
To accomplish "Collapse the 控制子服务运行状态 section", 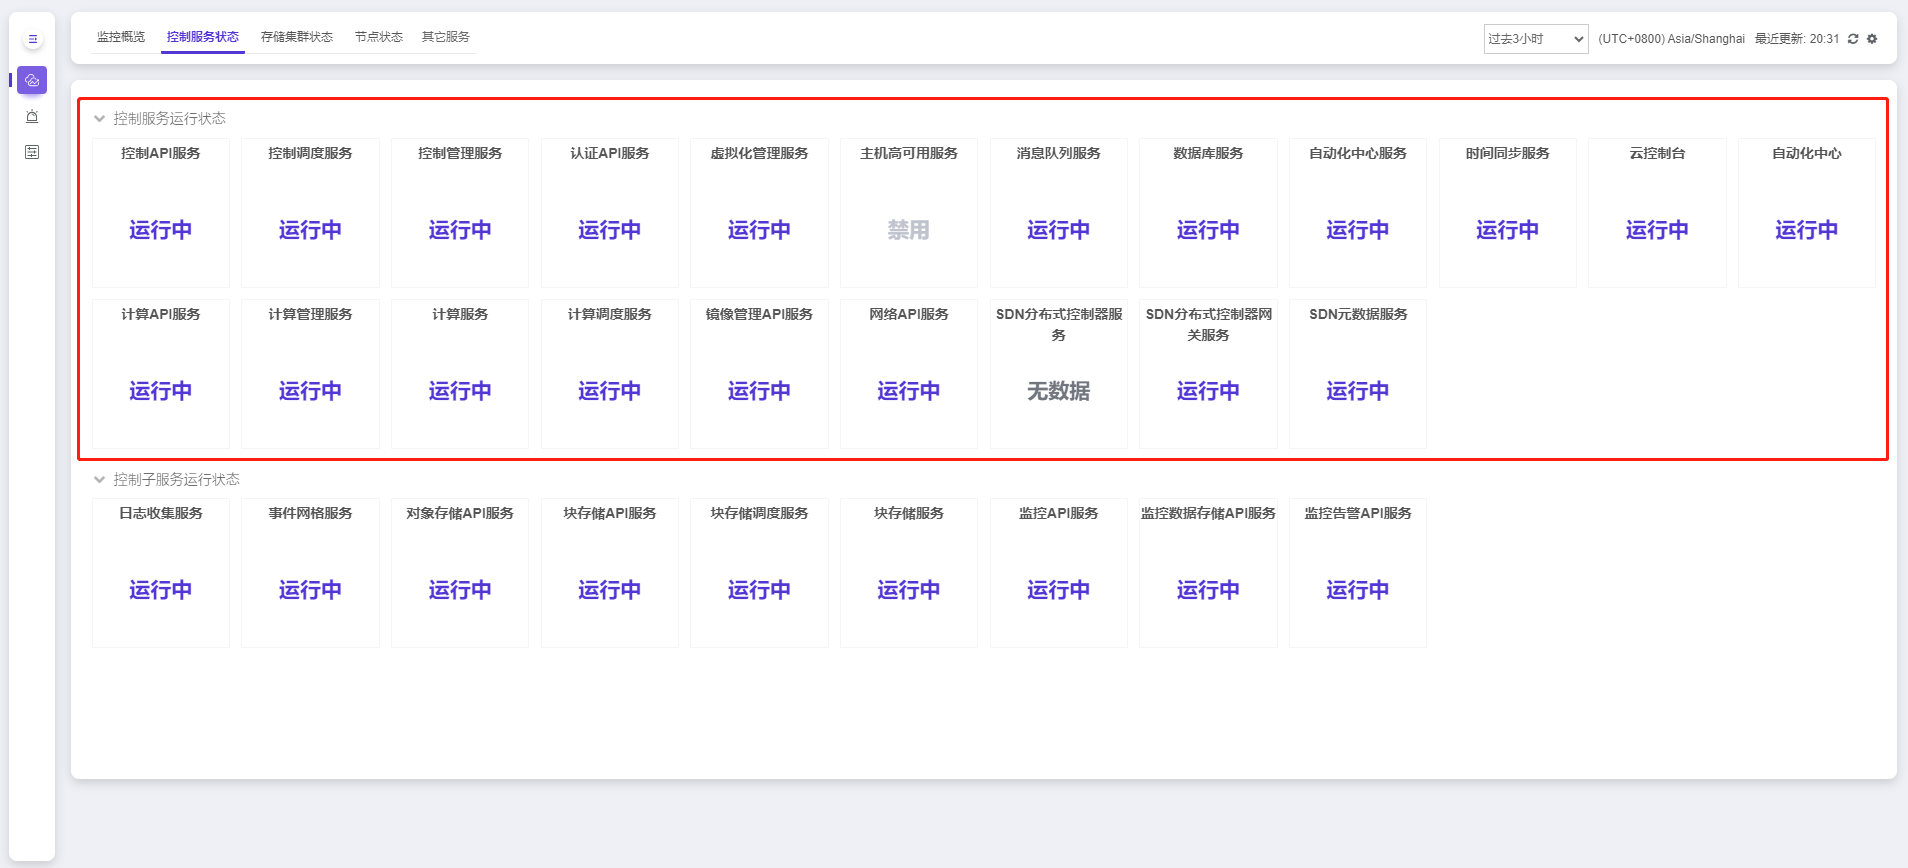I will 99,479.
